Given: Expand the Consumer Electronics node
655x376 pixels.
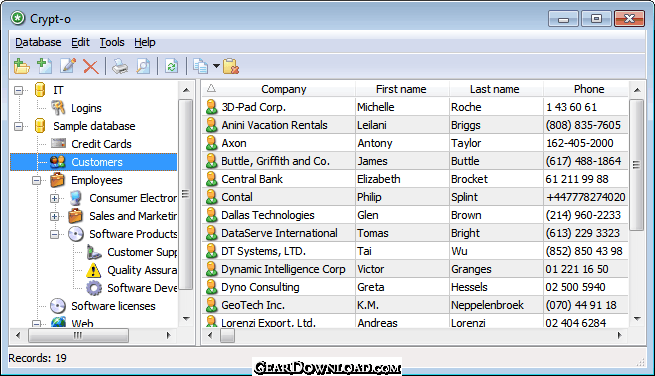Looking at the screenshot, I should 54,198.
